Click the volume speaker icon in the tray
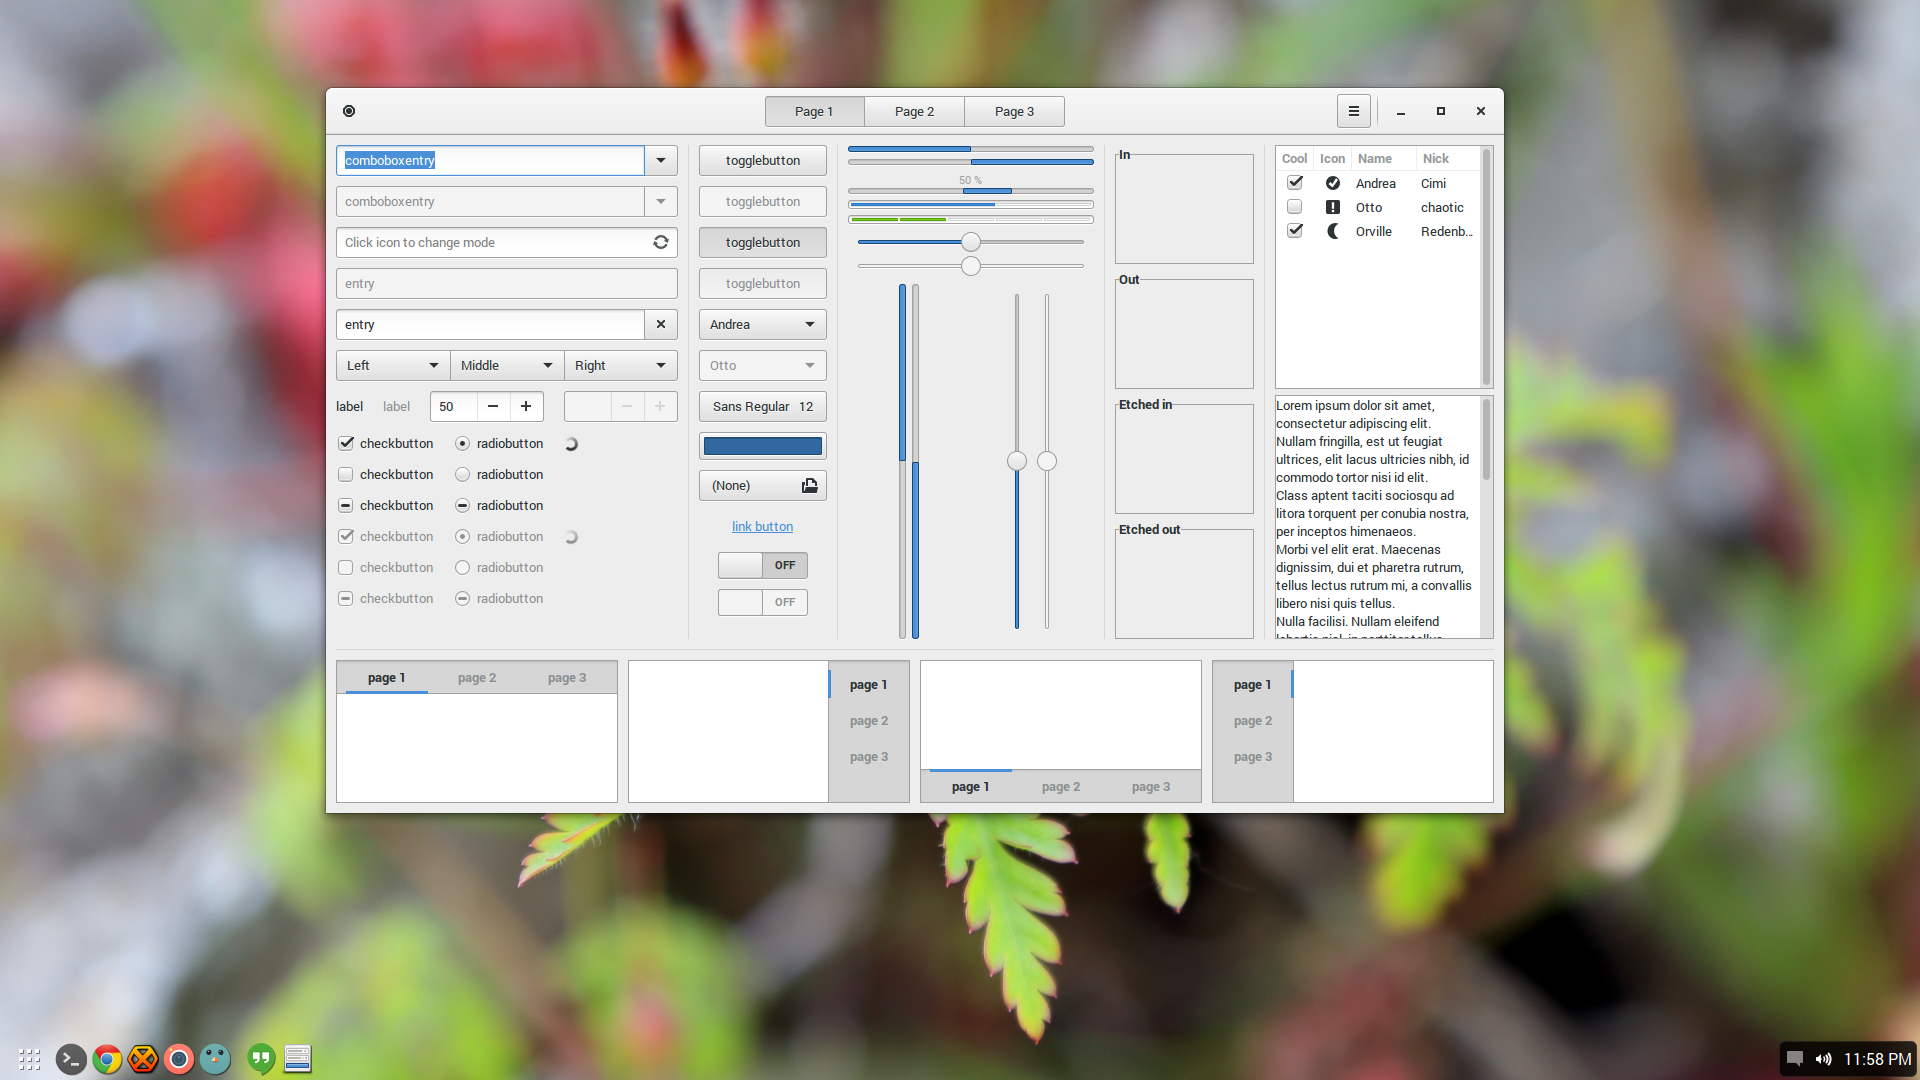 click(x=1824, y=1059)
